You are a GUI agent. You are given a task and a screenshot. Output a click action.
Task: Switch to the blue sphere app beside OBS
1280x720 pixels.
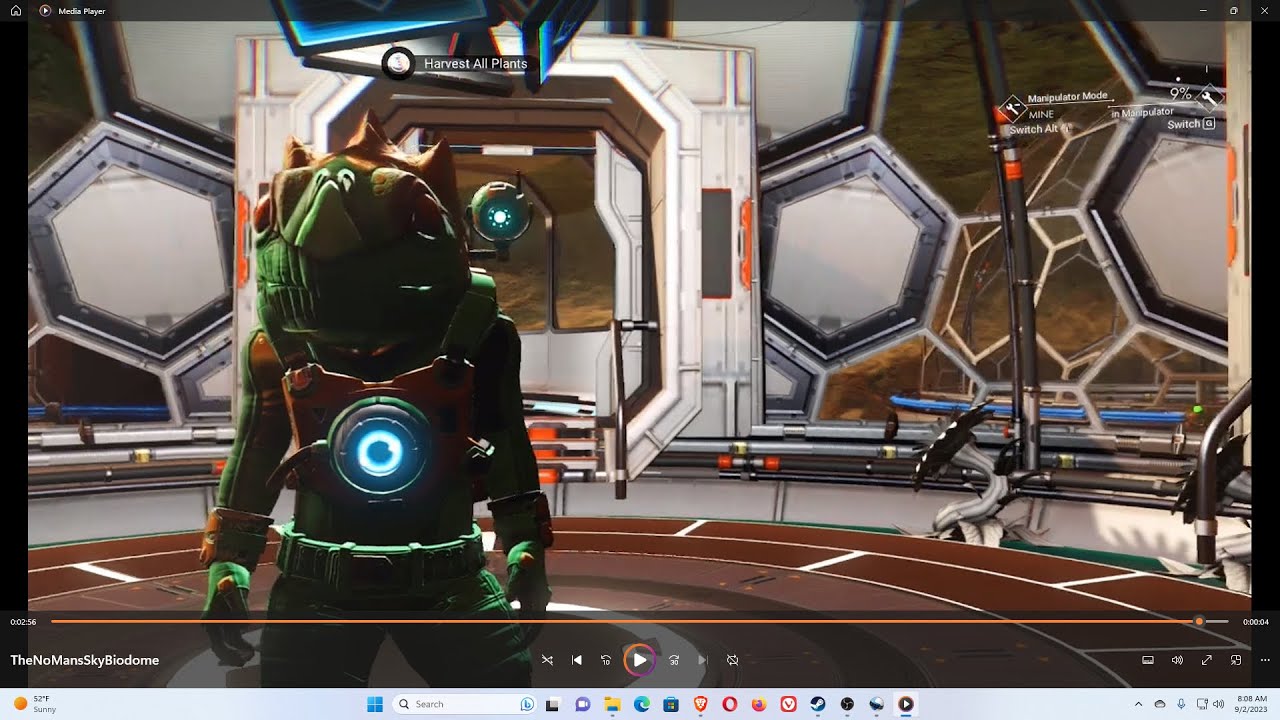pyautogui.click(x=877, y=704)
